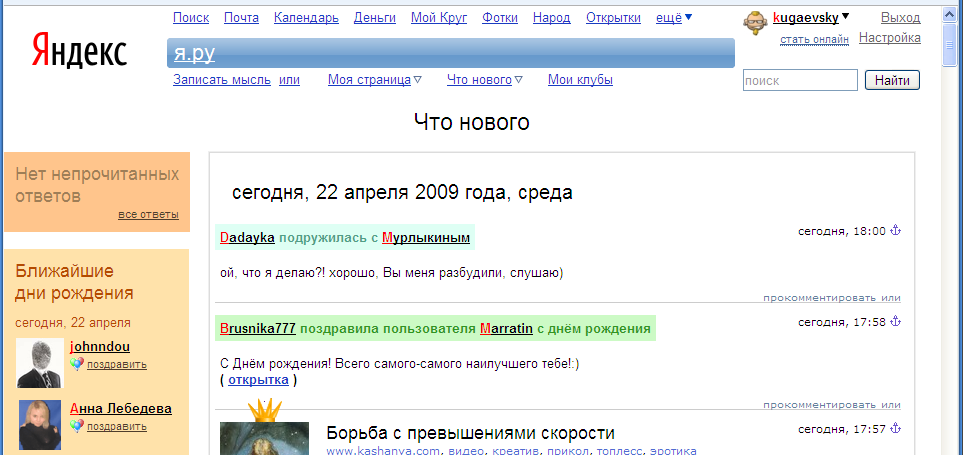Click the balloon icon under Анна Лебедева

pos(76,426)
